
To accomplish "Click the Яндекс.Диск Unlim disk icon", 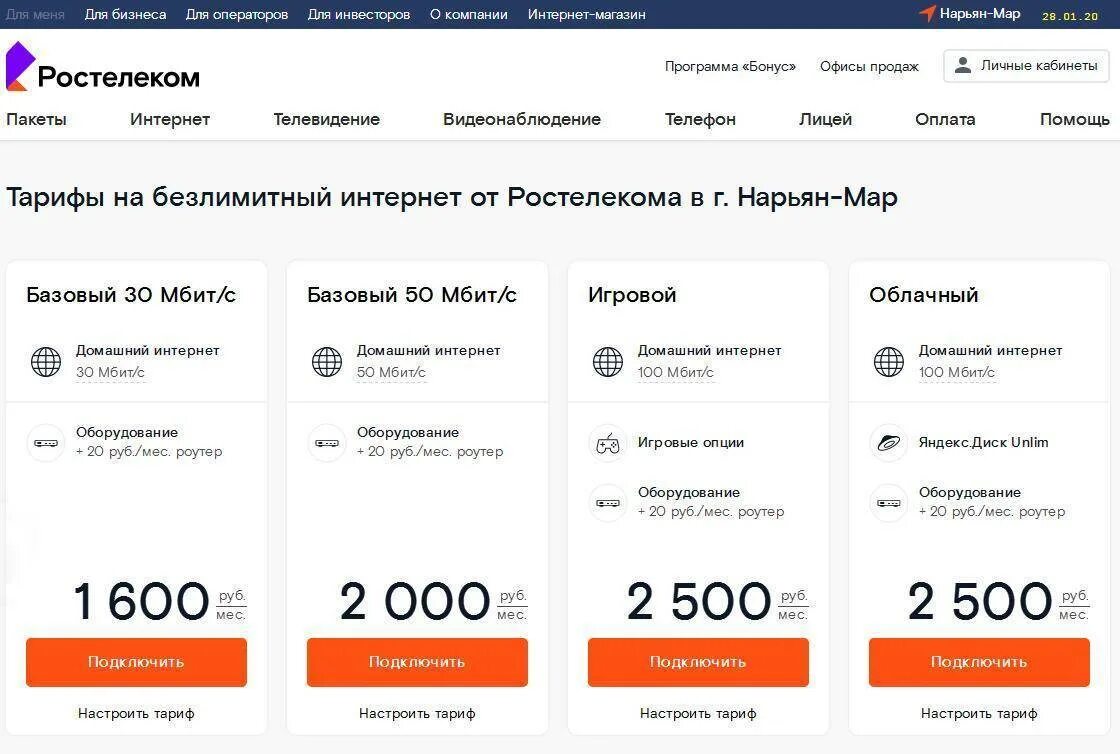I will point(889,443).
